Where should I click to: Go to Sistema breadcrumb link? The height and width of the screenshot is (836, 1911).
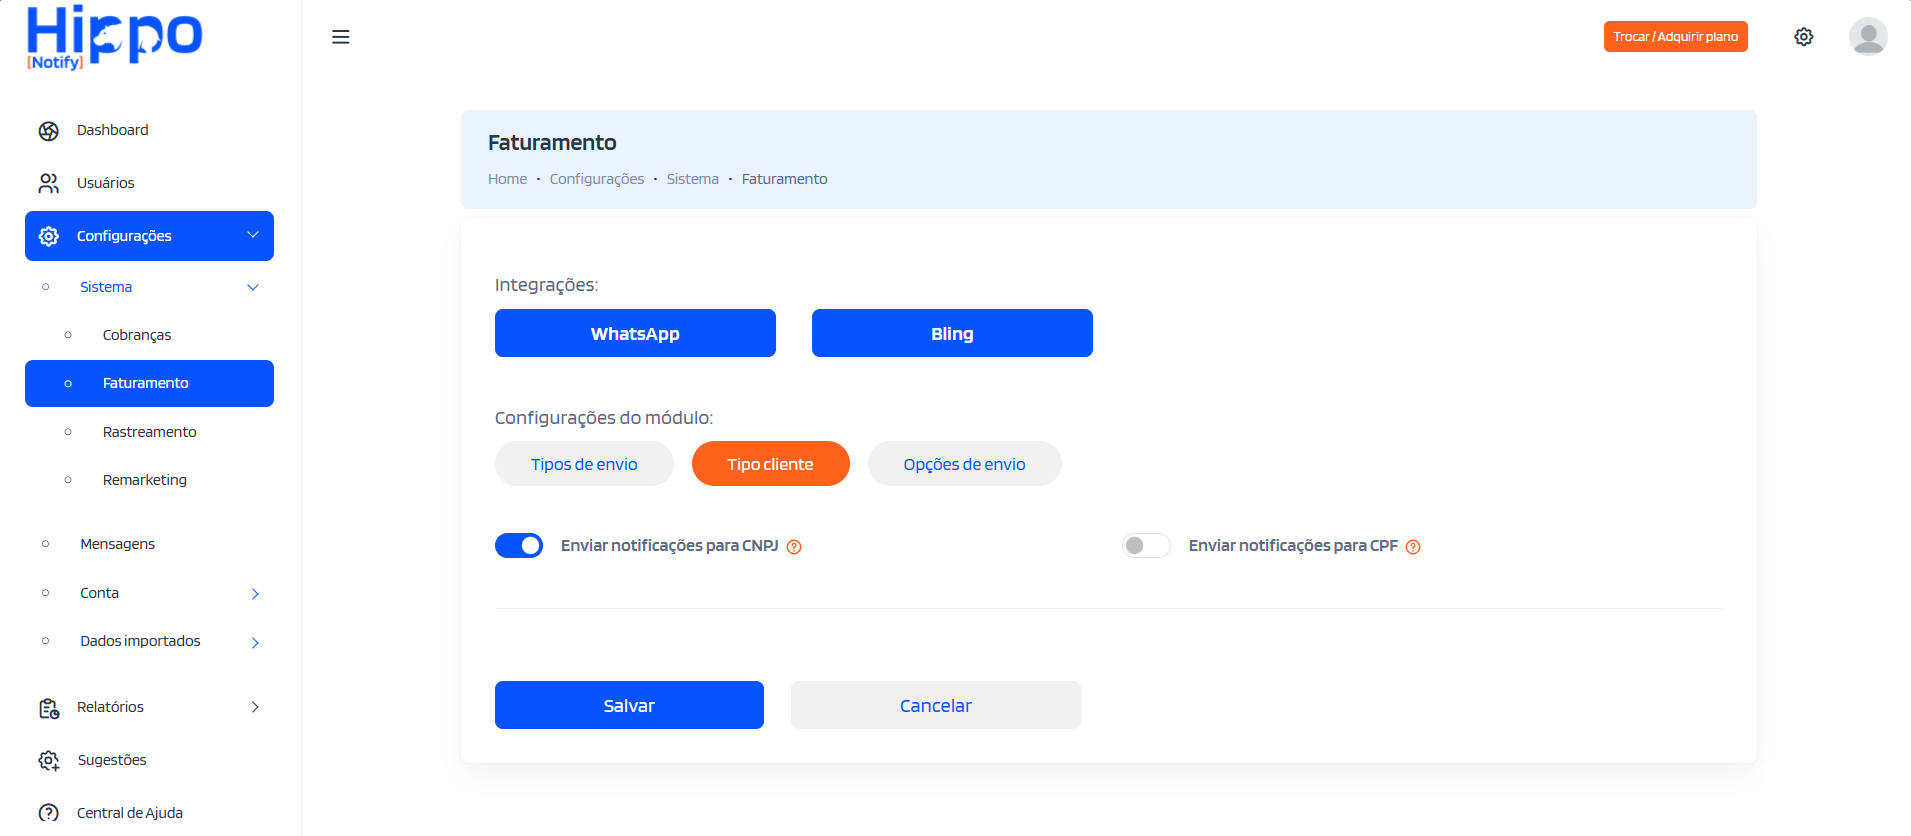[x=692, y=179]
